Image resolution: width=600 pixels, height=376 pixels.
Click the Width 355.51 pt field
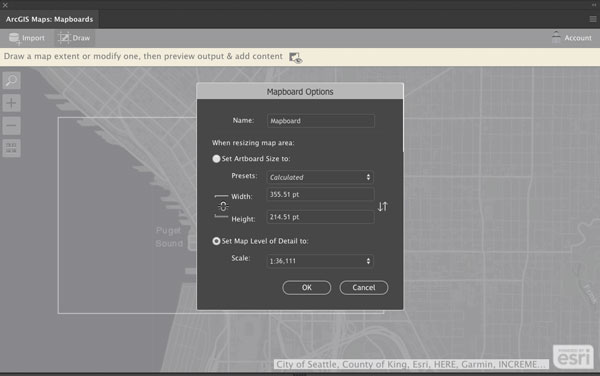(x=320, y=194)
